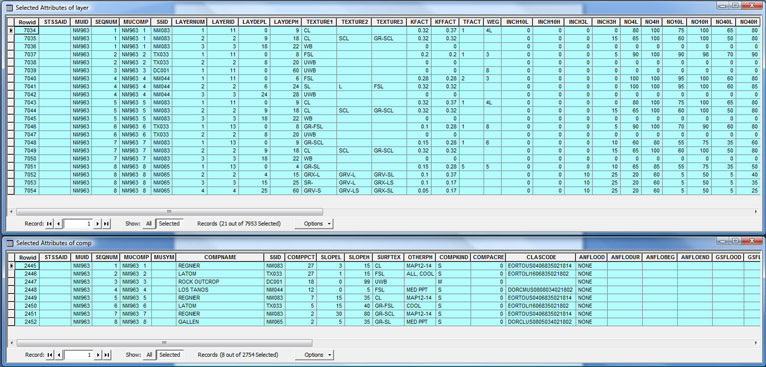Screen dimensions: 766x367
Task: Select CLASCODE column header
Action: [541, 257]
